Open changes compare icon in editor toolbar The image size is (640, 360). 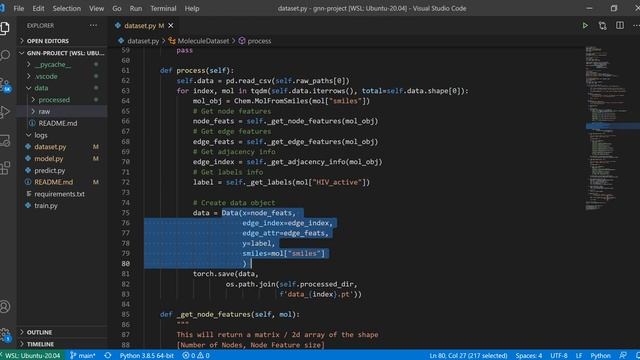[602, 26]
